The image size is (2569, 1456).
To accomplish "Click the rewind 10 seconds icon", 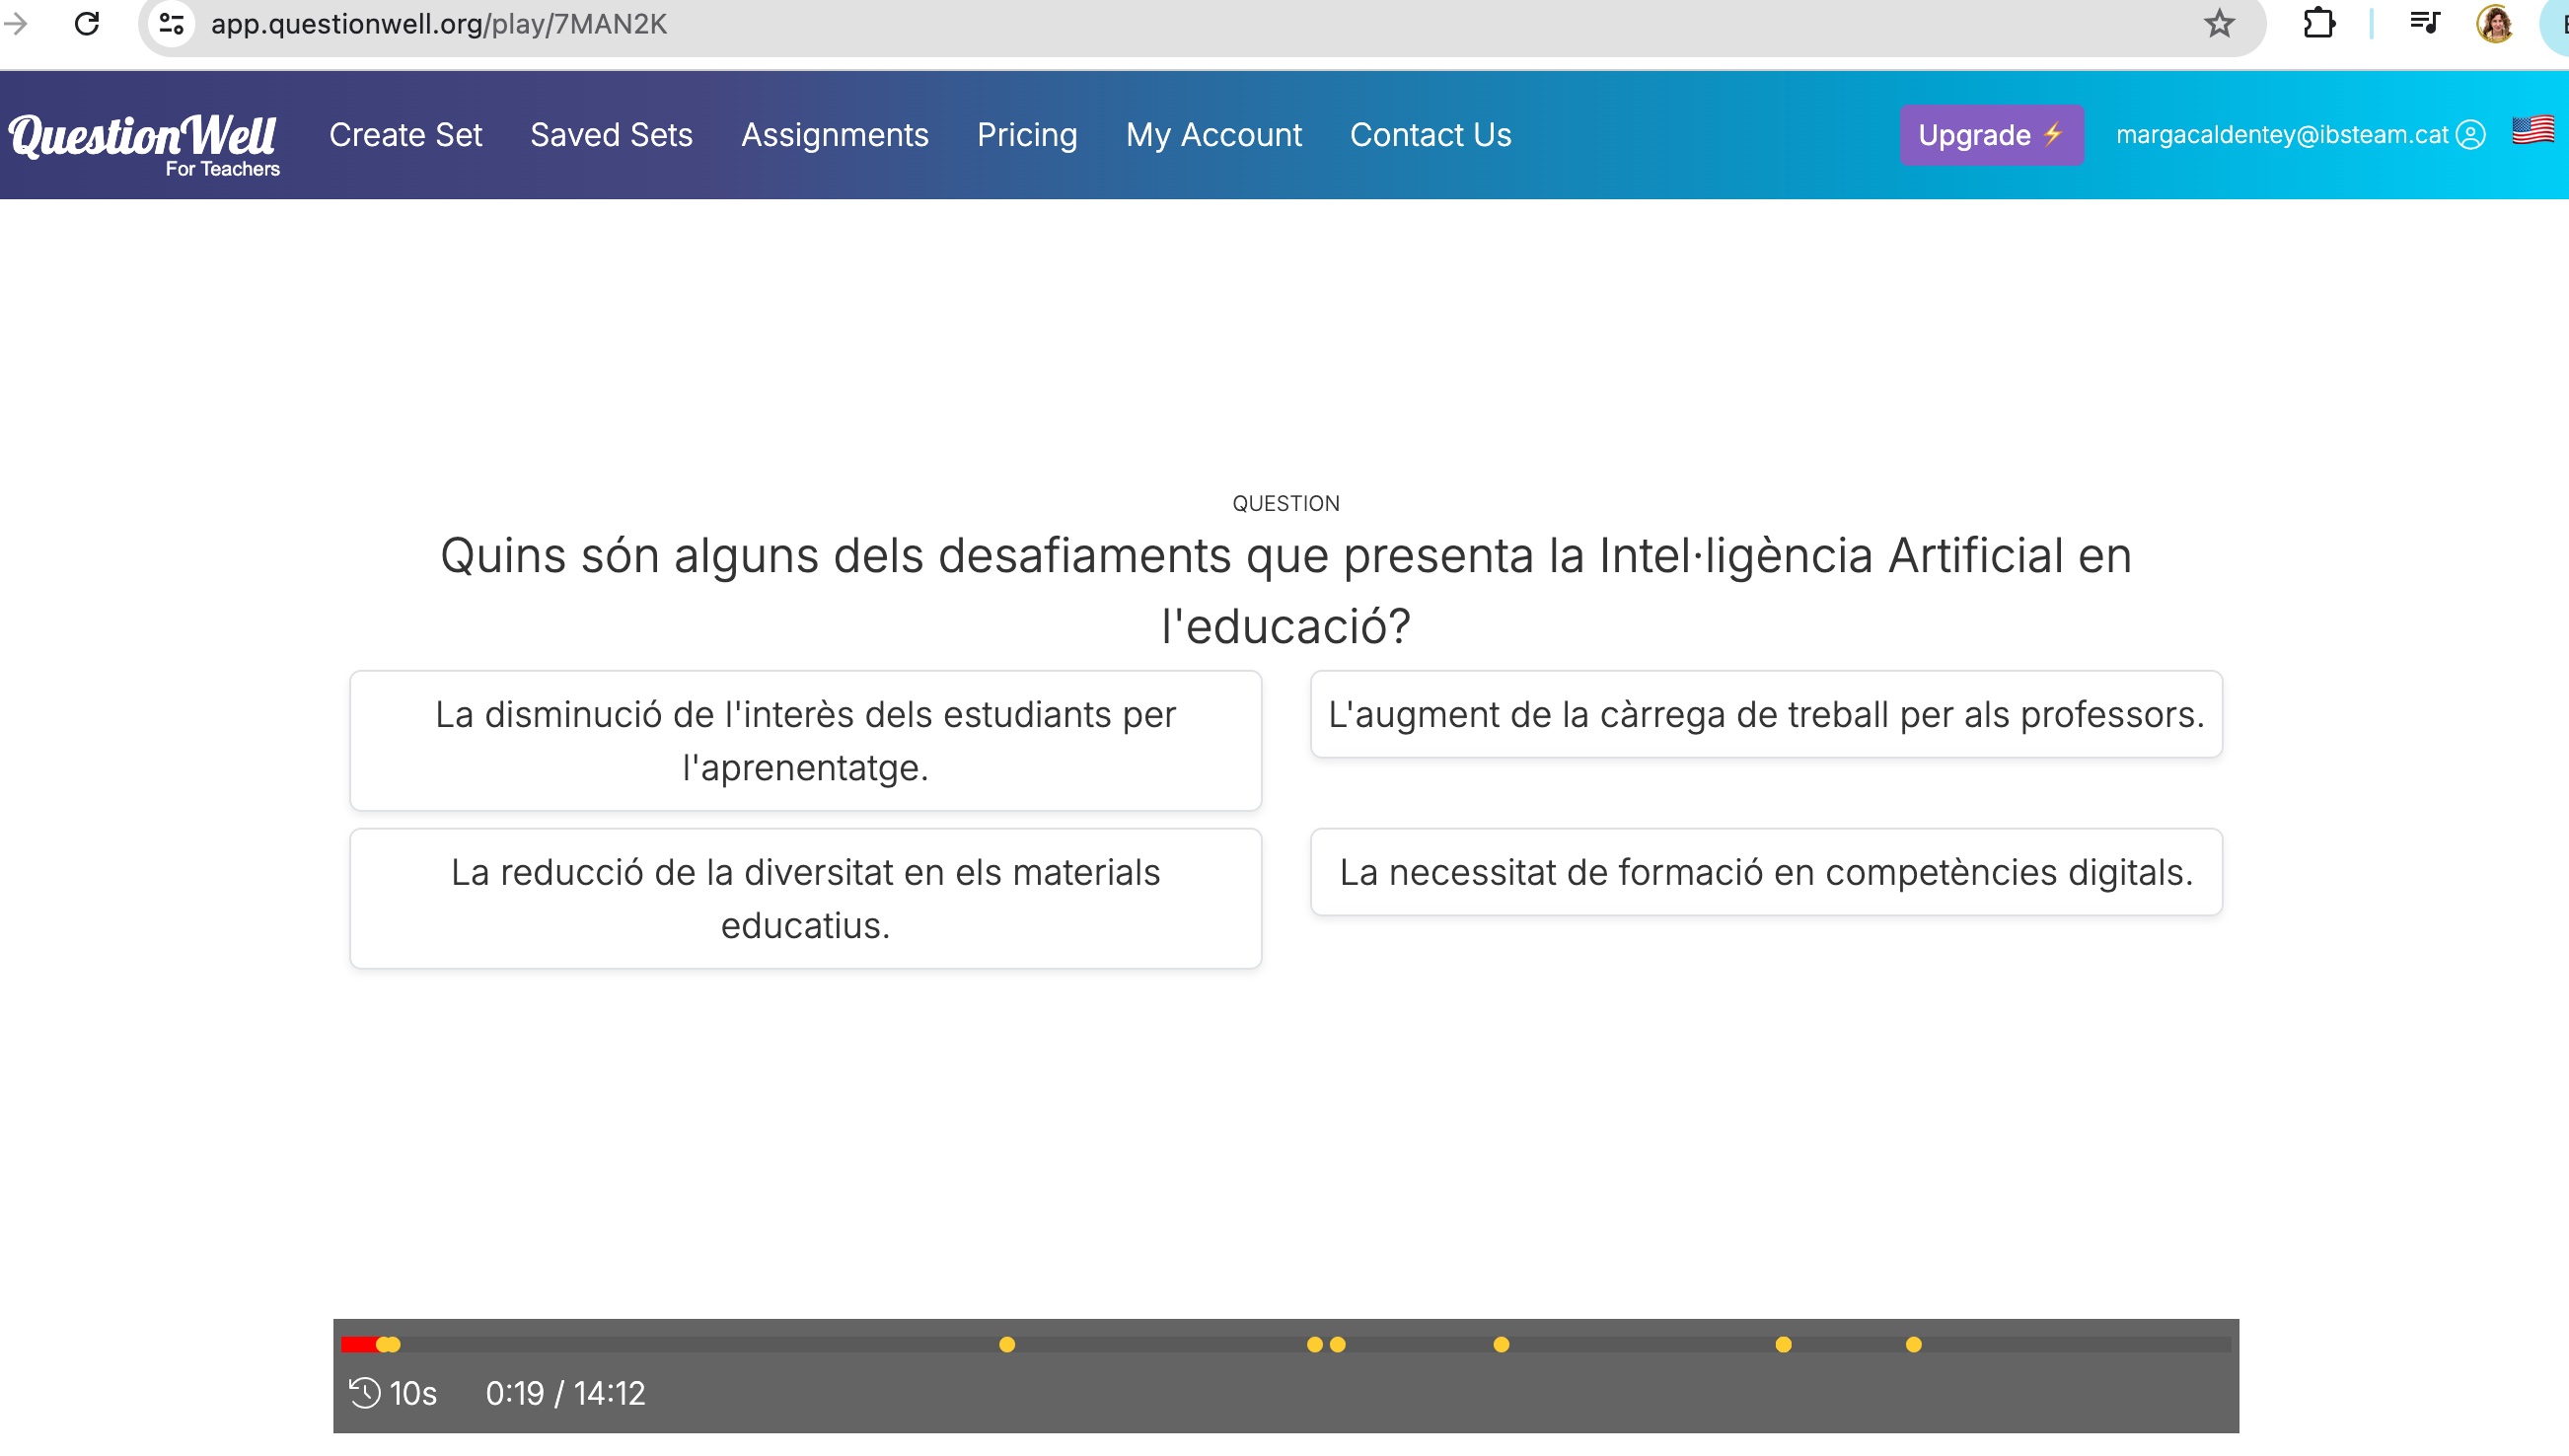I will [x=365, y=1393].
